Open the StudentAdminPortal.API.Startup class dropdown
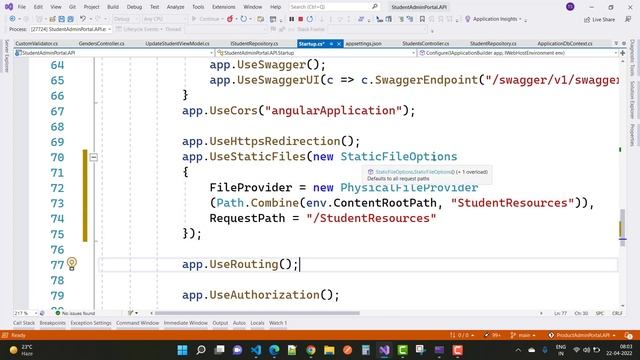The height and width of the screenshot is (360, 640). click(x=316, y=53)
